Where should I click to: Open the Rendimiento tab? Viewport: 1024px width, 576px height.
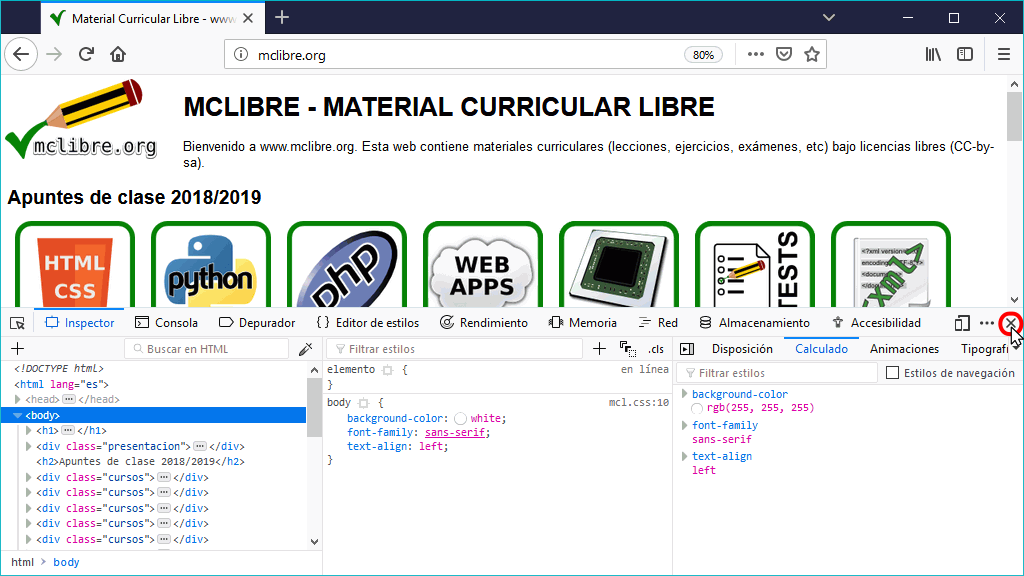coord(483,323)
